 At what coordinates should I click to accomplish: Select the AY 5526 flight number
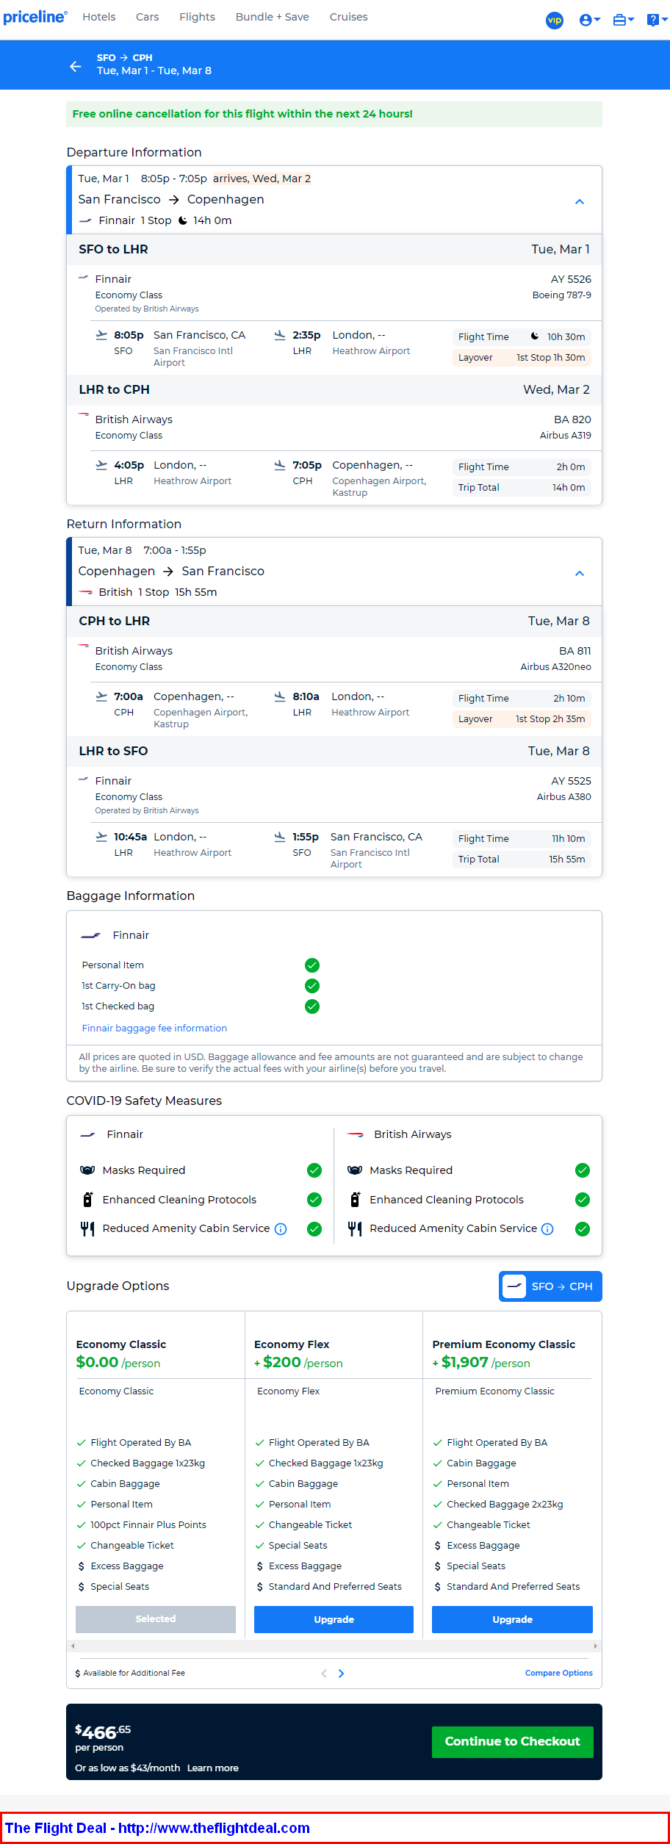tap(571, 279)
